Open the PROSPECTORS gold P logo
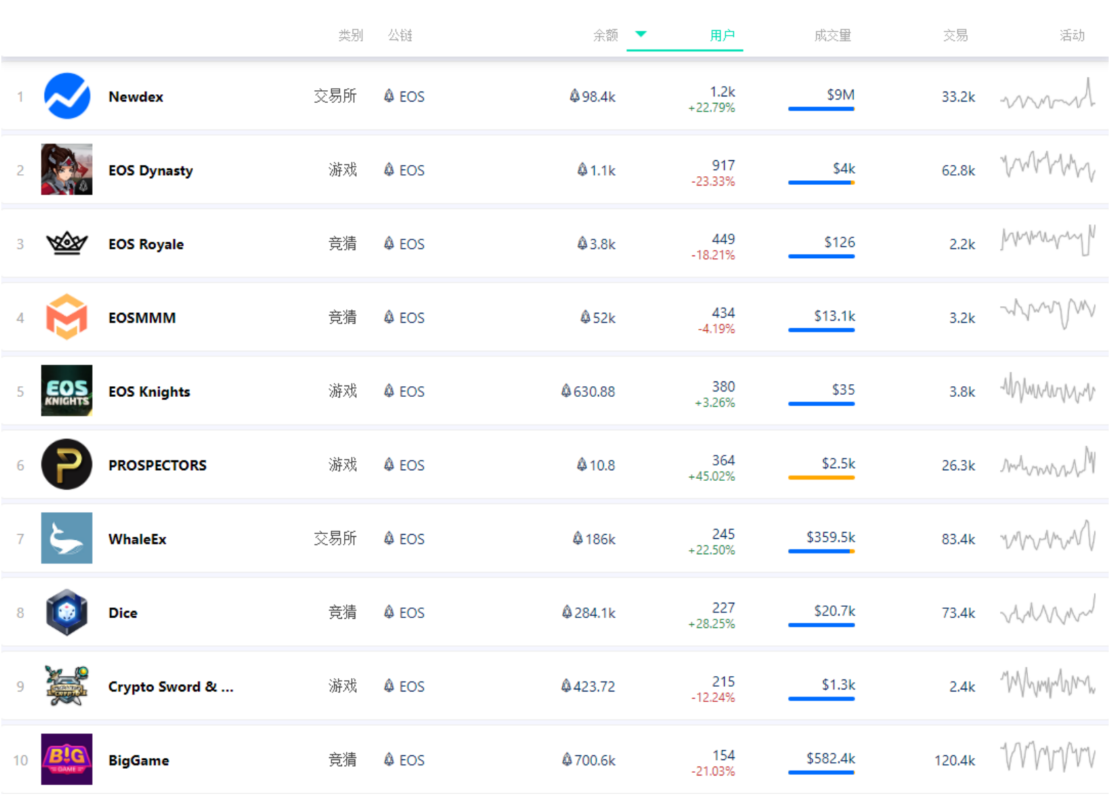Image resolution: width=1114 pixels, height=797 pixels. point(67,465)
